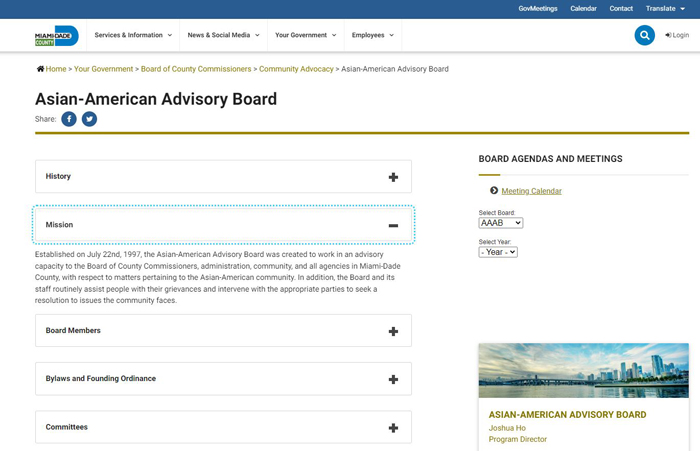Viewport: 700px width, 451px height.
Task: Click the arrow icon beside Meeting Calendar
Action: coord(494,191)
